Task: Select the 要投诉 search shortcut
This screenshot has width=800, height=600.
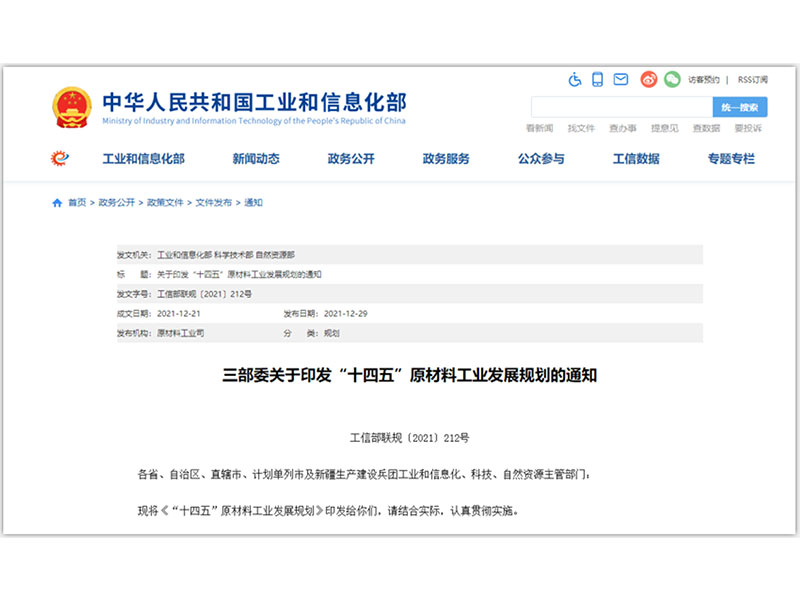Action: click(748, 128)
